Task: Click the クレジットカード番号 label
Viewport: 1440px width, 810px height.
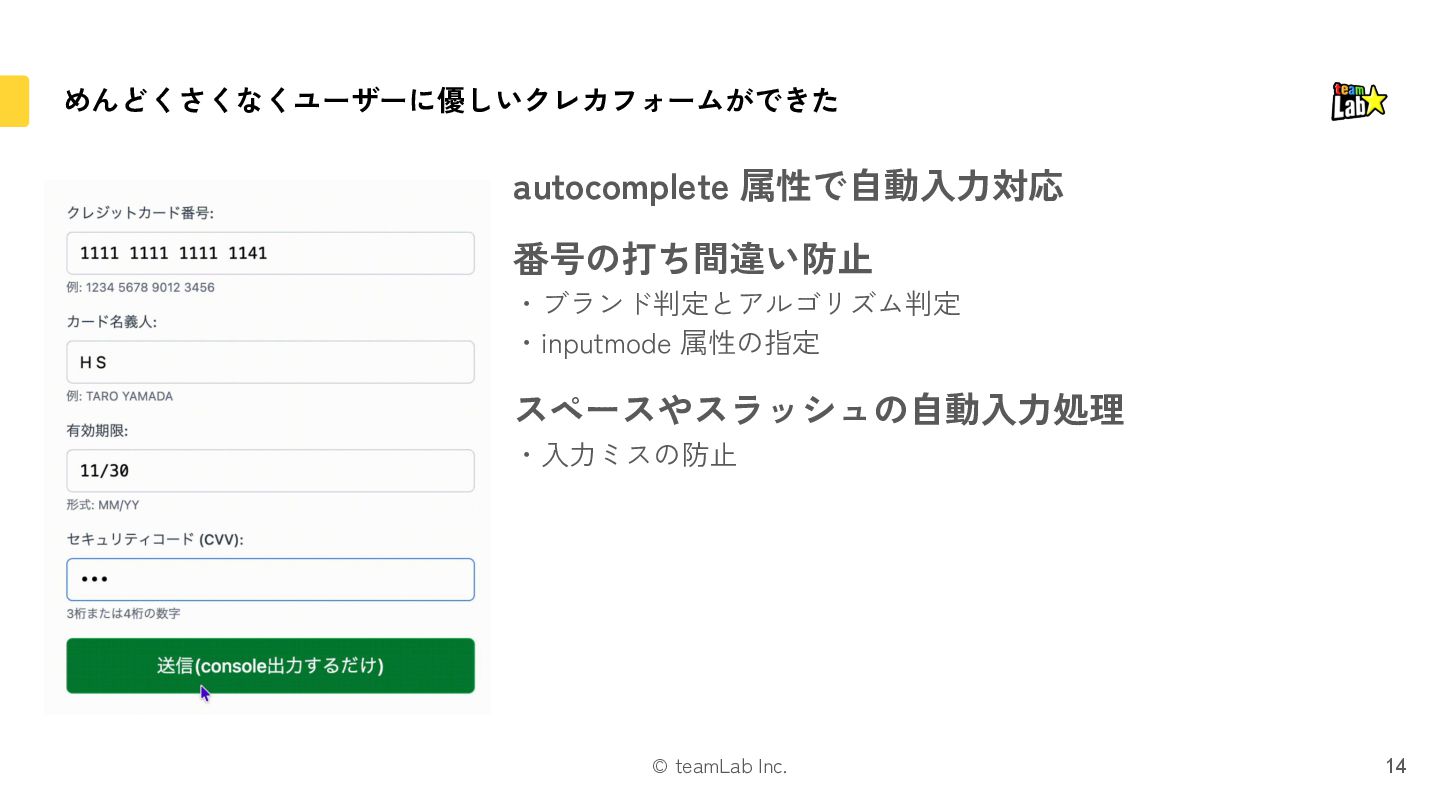Action: [140, 213]
